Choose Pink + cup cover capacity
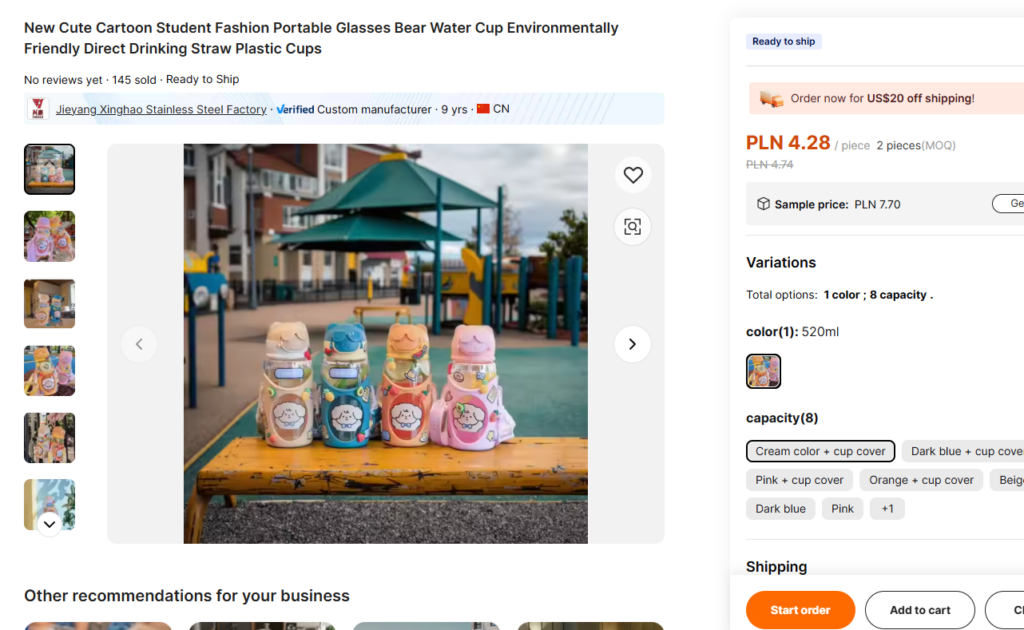This screenshot has width=1024, height=630. point(799,480)
